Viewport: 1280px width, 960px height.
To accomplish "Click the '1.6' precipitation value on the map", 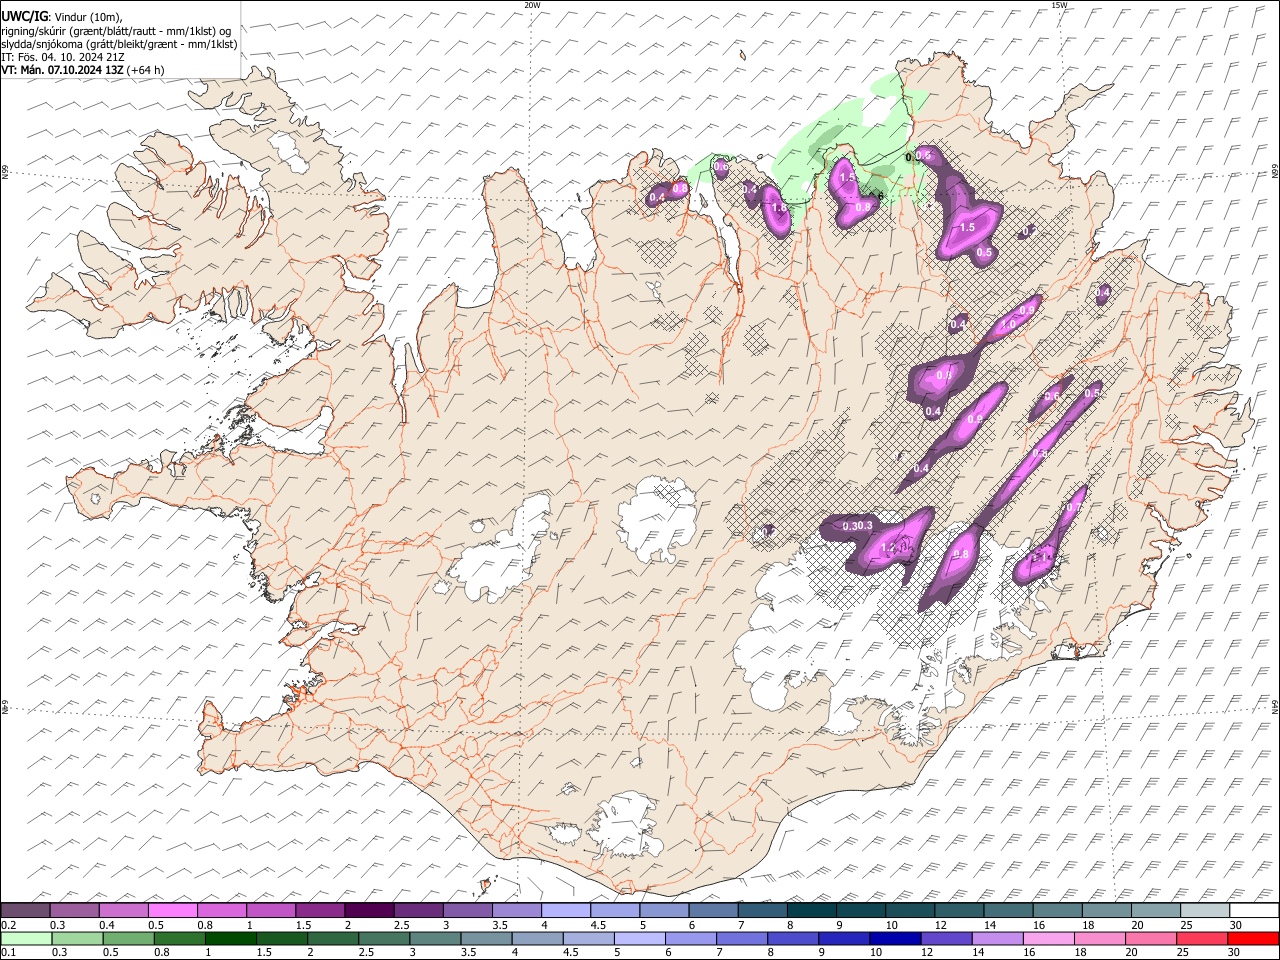I will [x=779, y=208].
